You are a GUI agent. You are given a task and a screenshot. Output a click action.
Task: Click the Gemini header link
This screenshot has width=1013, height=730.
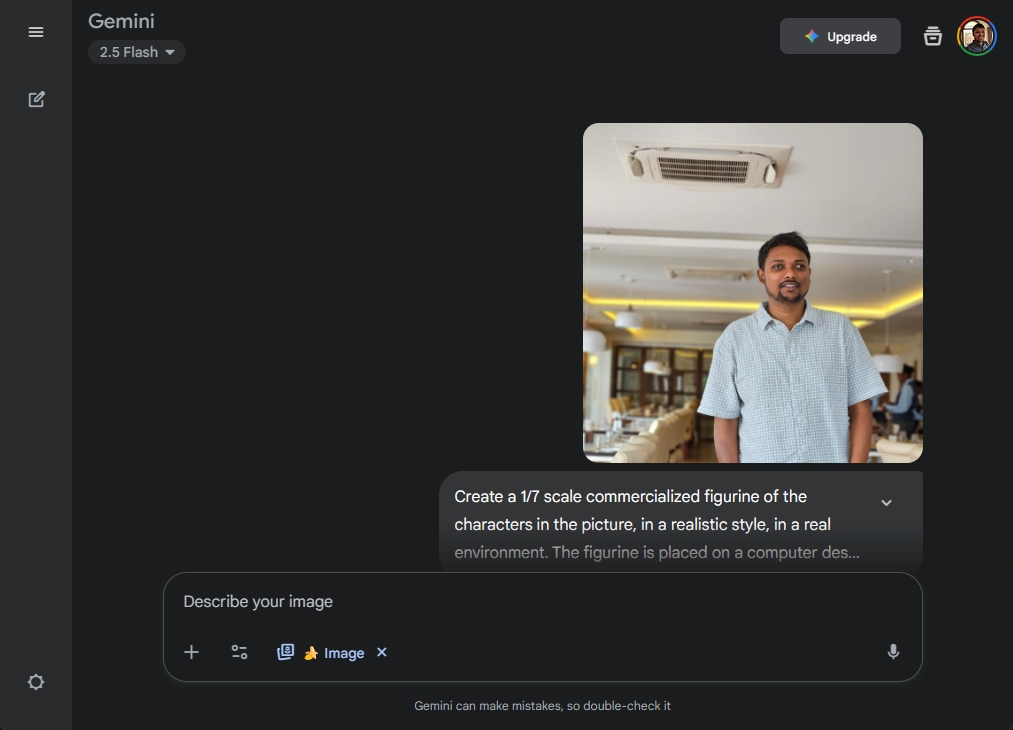click(121, 21)
